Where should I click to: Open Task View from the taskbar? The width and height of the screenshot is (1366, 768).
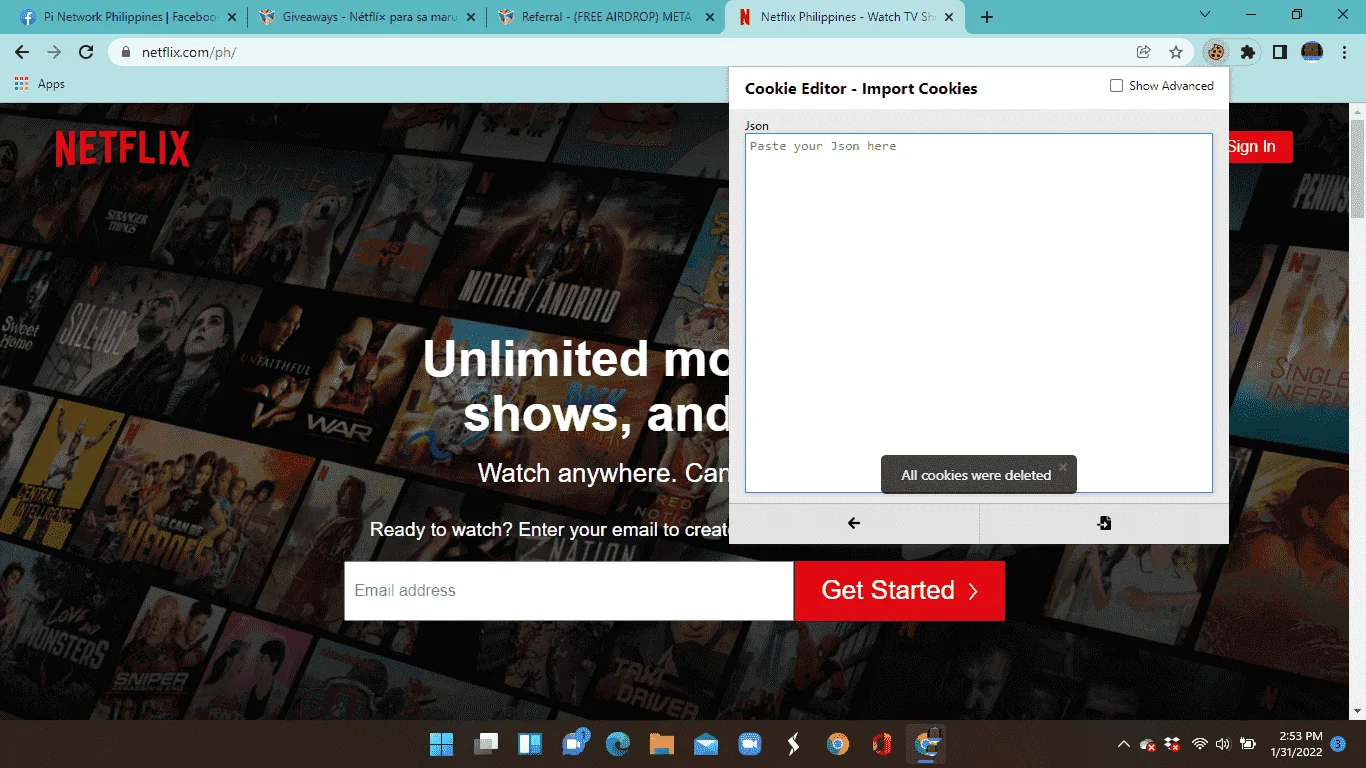pos(486,744)
